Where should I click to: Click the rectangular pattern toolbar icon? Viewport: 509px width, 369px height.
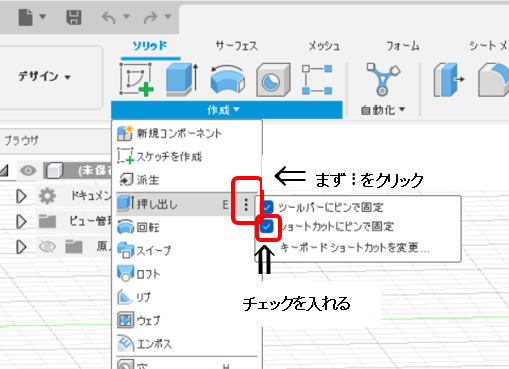[317, 80]
